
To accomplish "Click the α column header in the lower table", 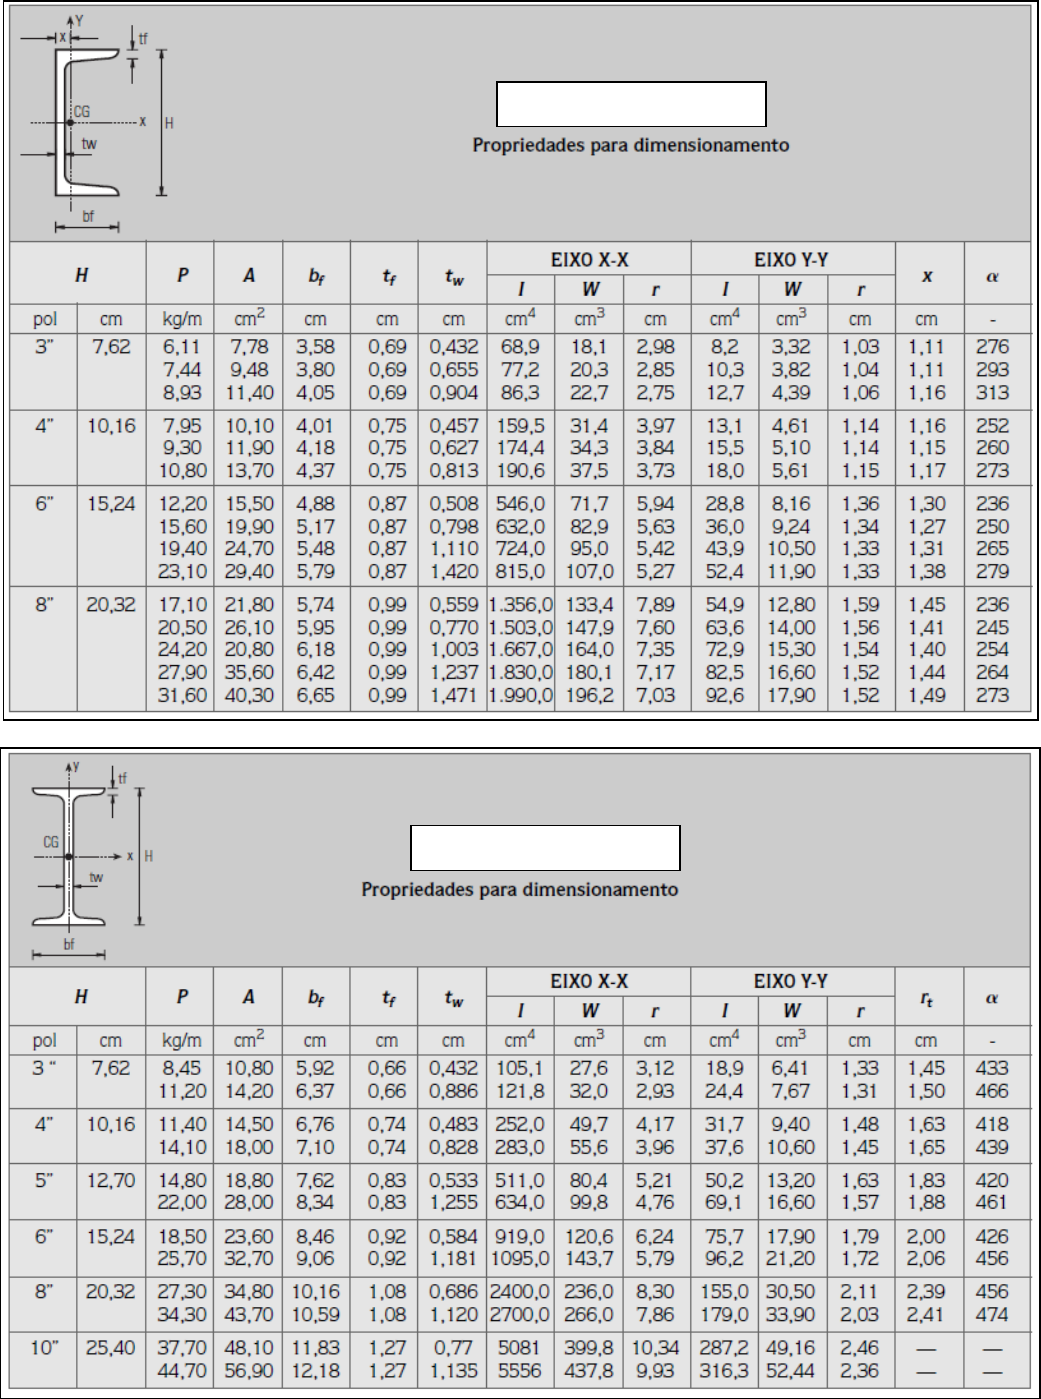I will tap(992, 998).
